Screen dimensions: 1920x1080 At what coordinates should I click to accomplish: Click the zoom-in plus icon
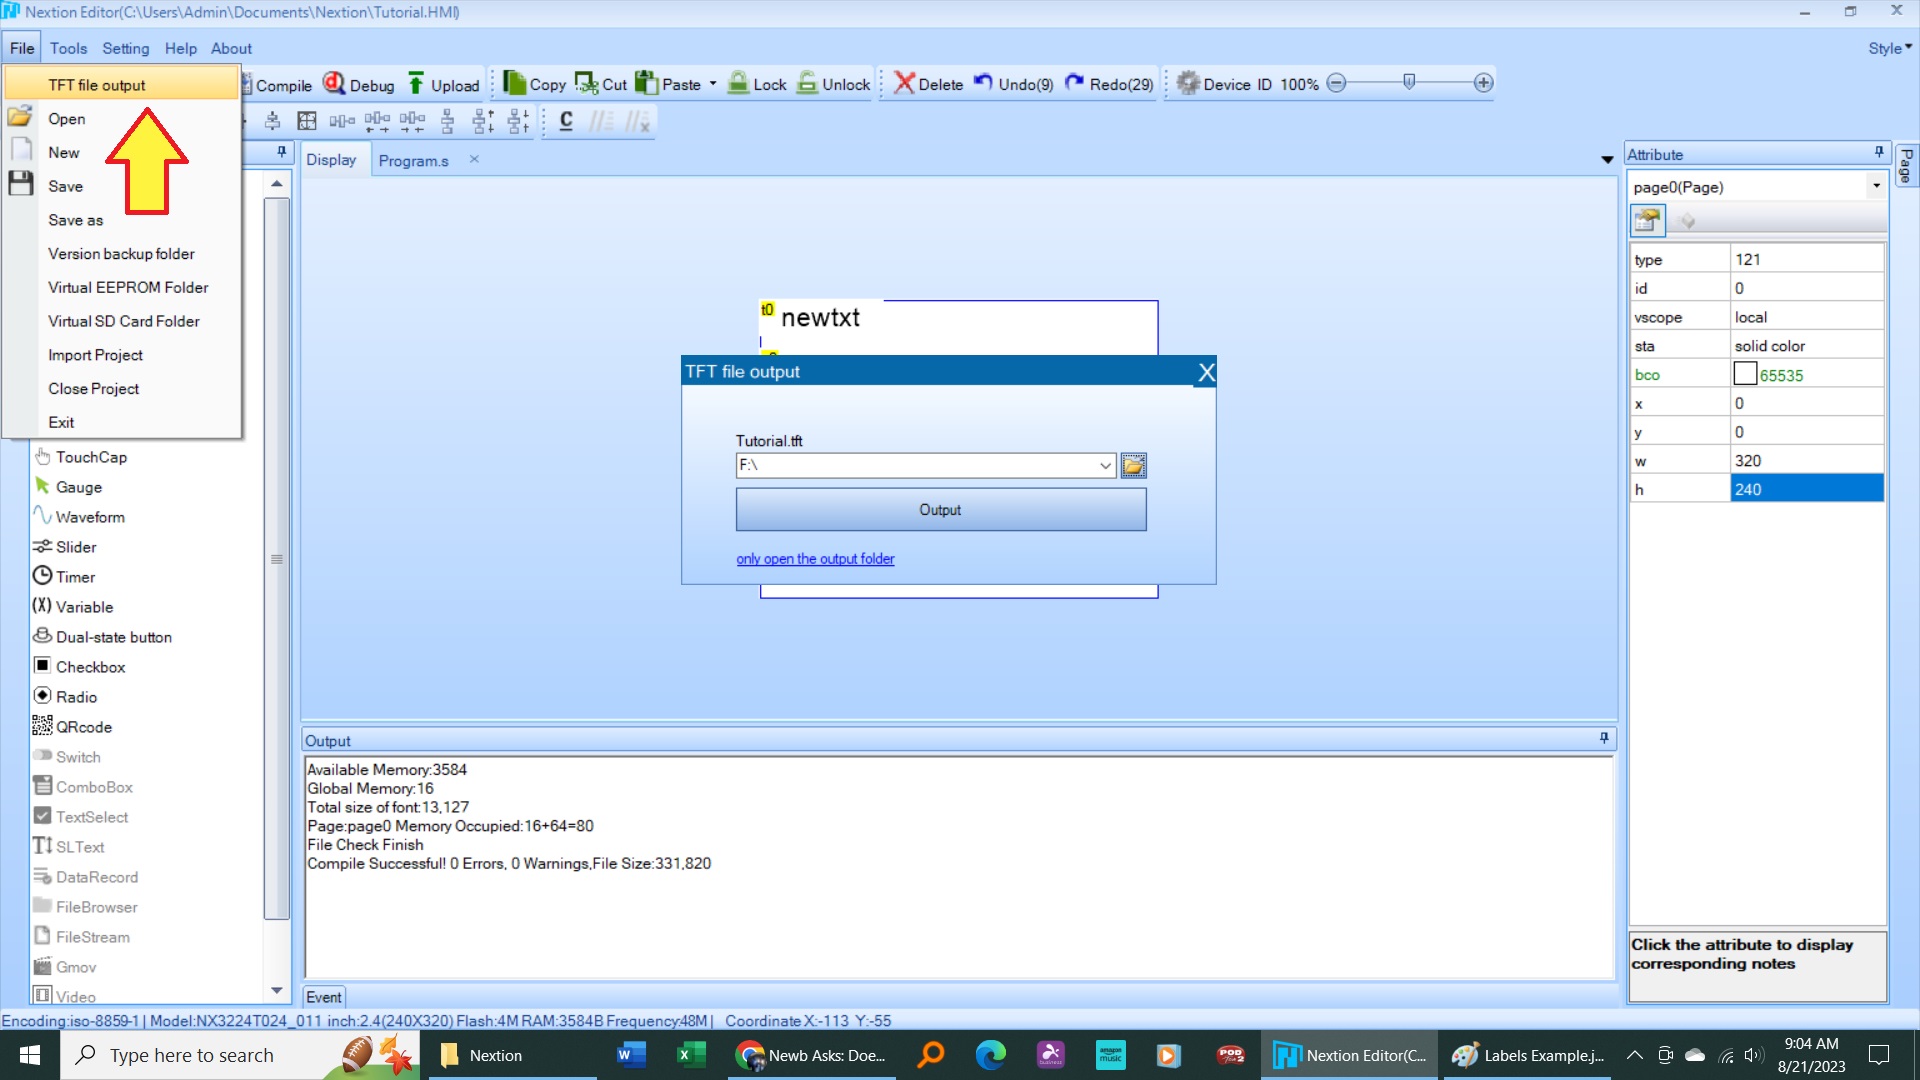(x=1484, y=83)
